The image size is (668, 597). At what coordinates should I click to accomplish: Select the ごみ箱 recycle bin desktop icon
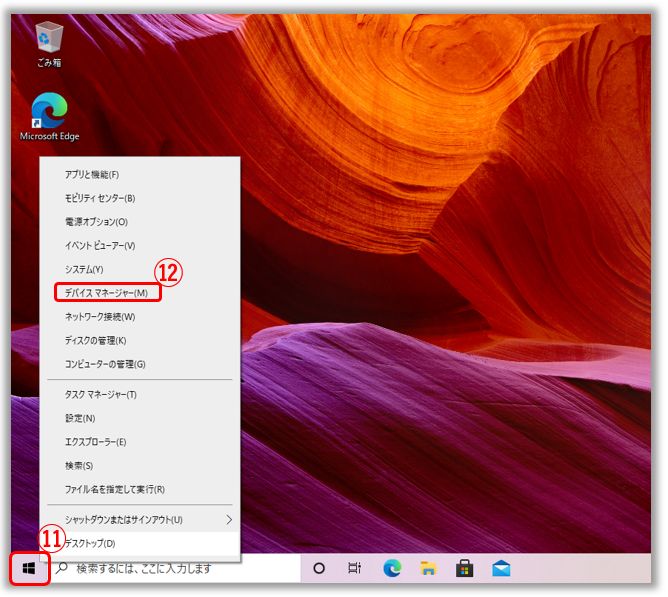pyautogui.click(x=49, y=44)
